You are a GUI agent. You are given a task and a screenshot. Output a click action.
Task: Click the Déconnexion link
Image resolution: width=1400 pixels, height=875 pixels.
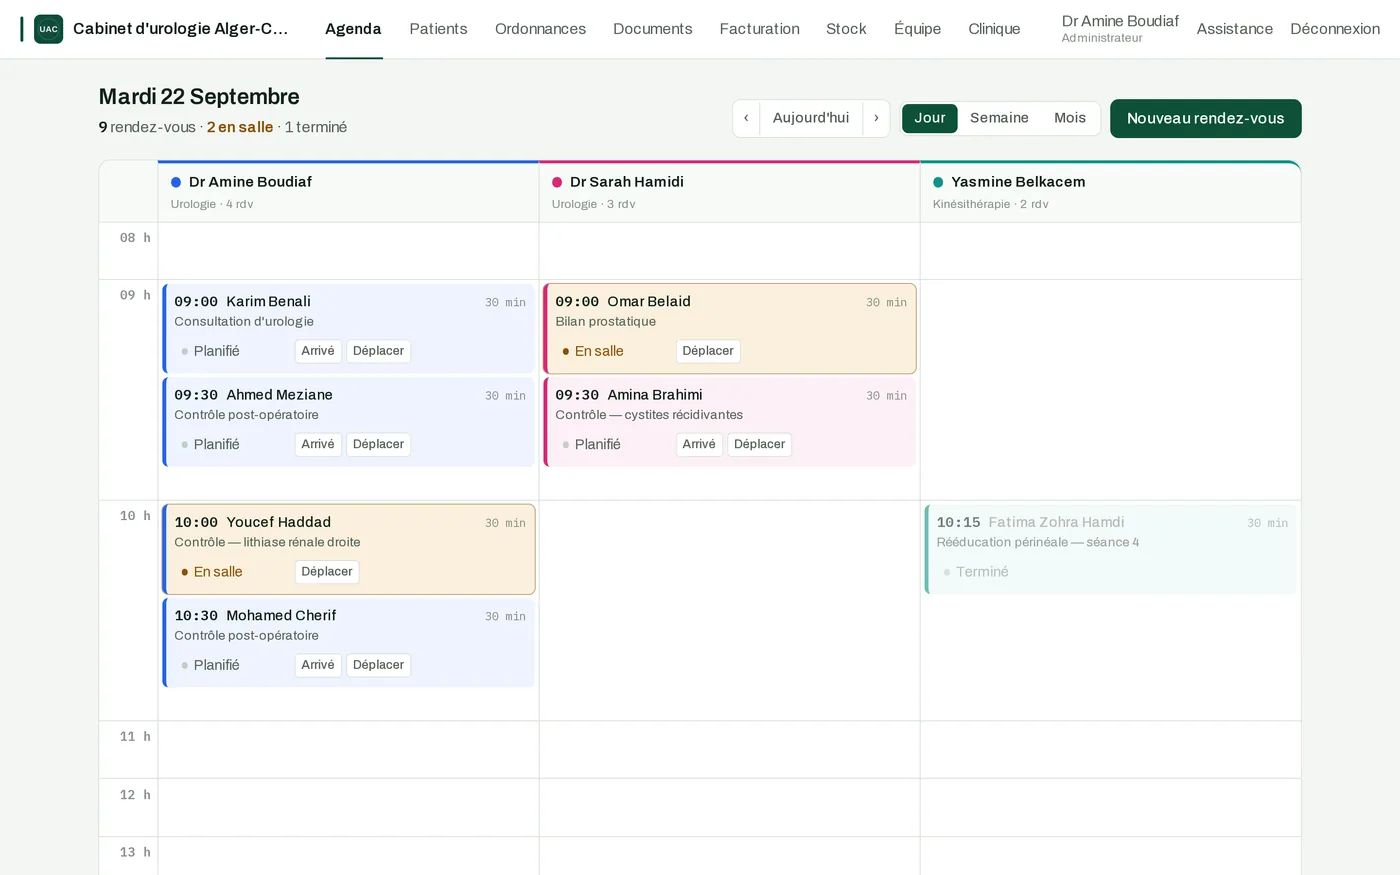point(1335,29)
